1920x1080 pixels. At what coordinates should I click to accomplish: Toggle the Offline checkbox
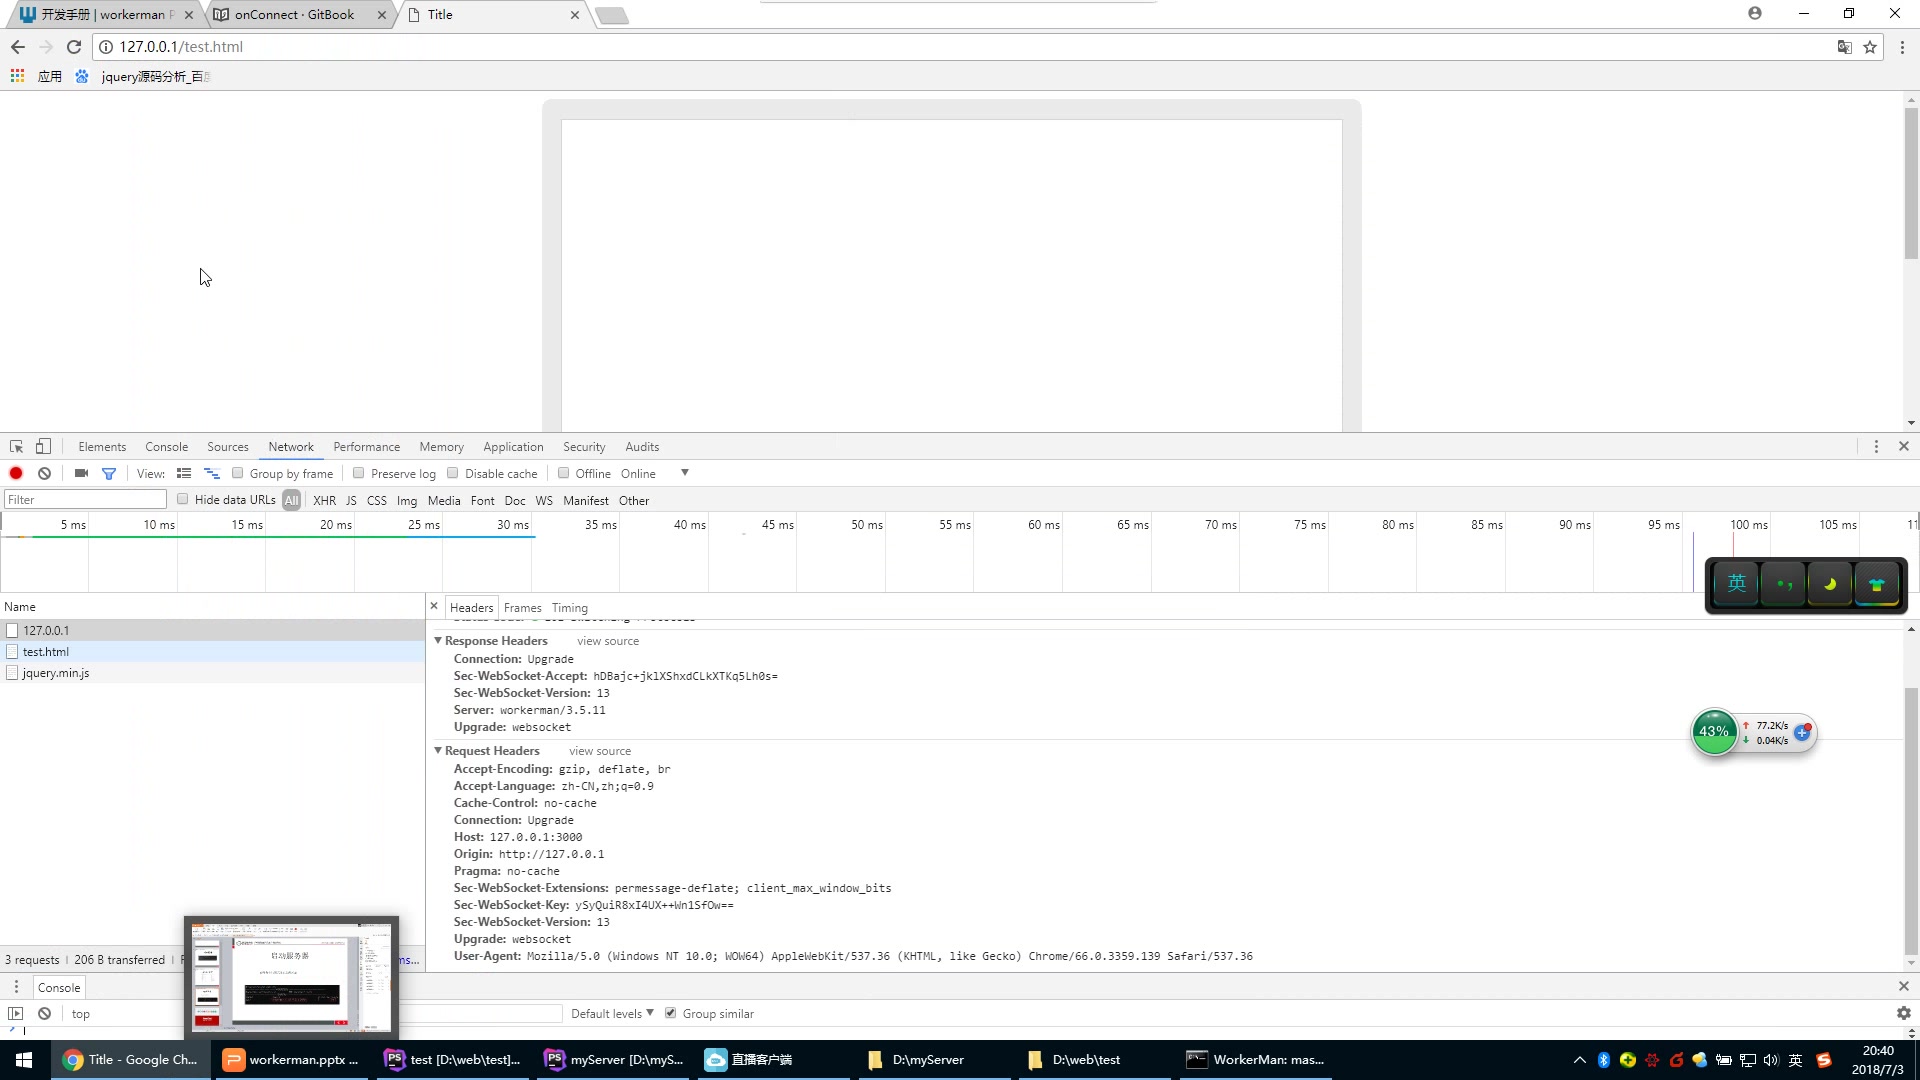(563, 473)
